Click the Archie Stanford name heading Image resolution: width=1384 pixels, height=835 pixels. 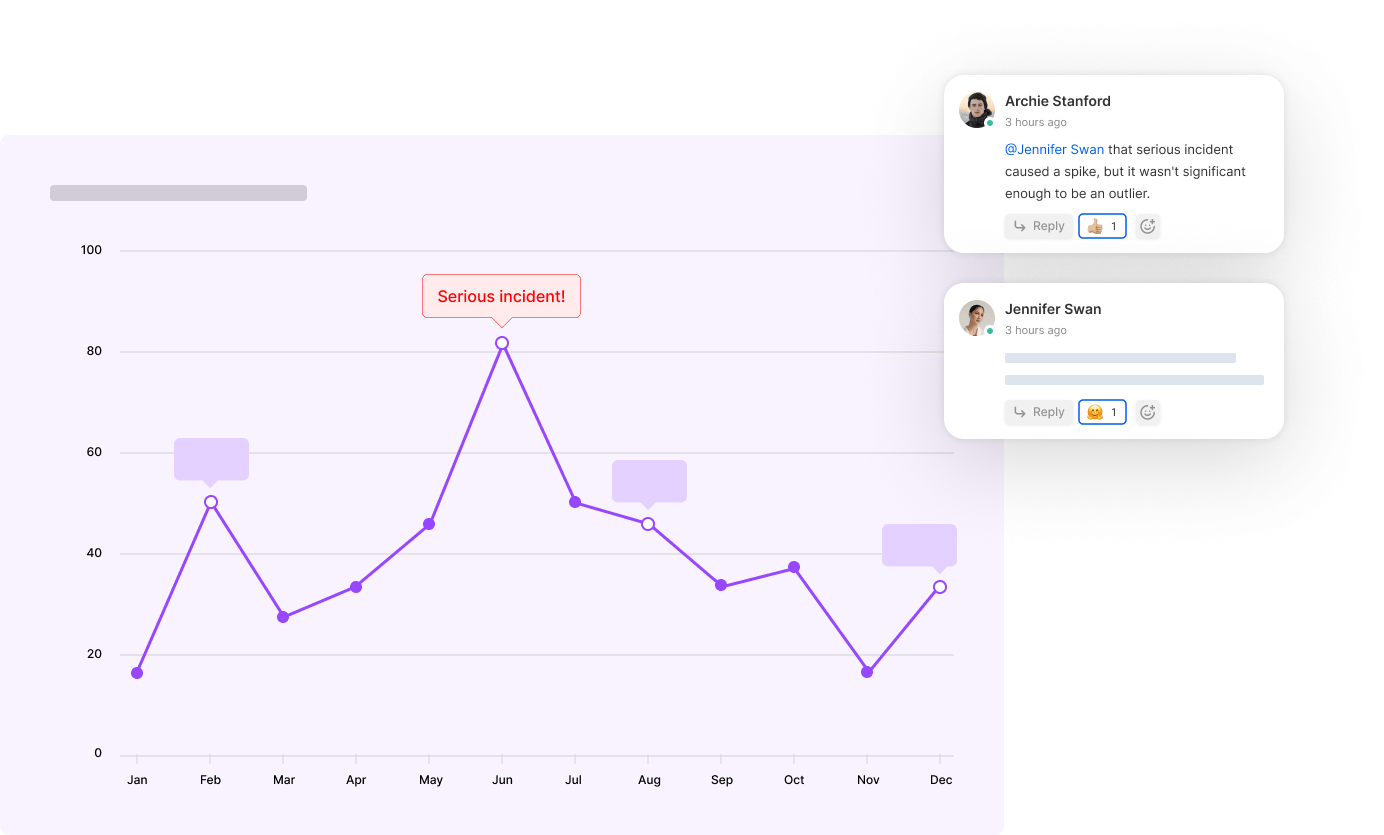[1058, 101]
